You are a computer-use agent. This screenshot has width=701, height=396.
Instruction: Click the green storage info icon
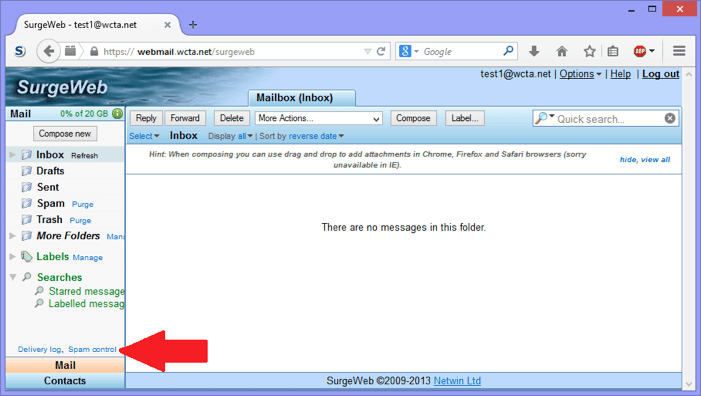(x=117, y=114)
